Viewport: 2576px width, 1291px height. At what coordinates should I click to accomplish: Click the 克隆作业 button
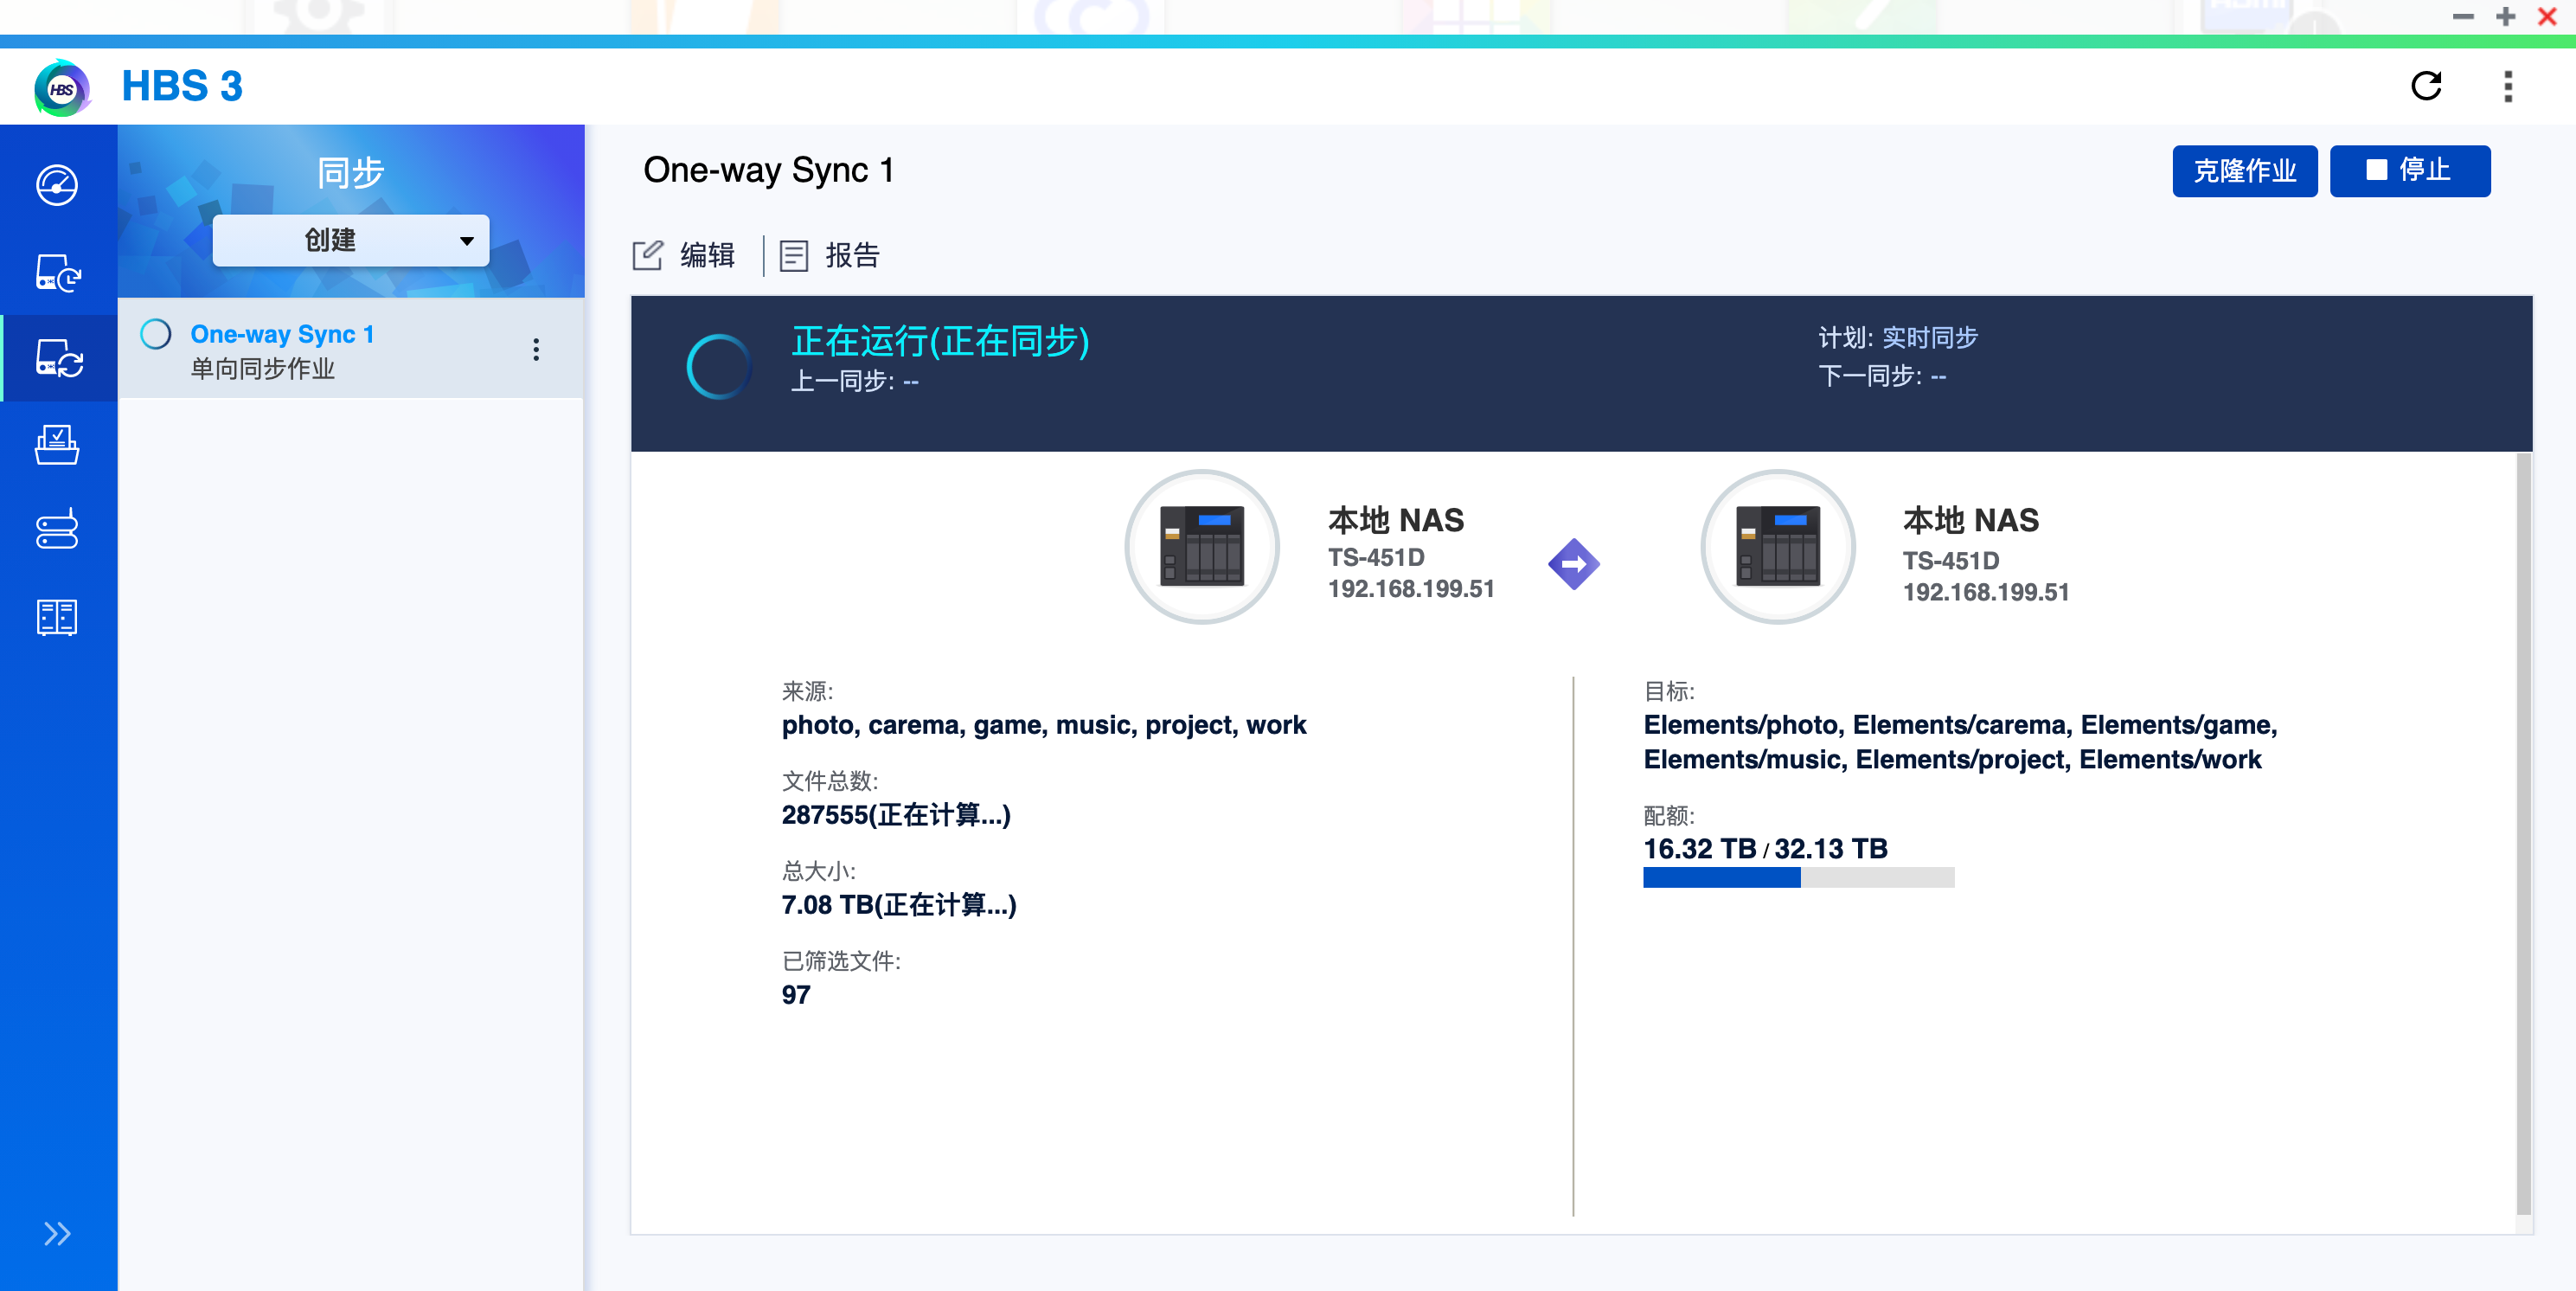point(2243,171)
